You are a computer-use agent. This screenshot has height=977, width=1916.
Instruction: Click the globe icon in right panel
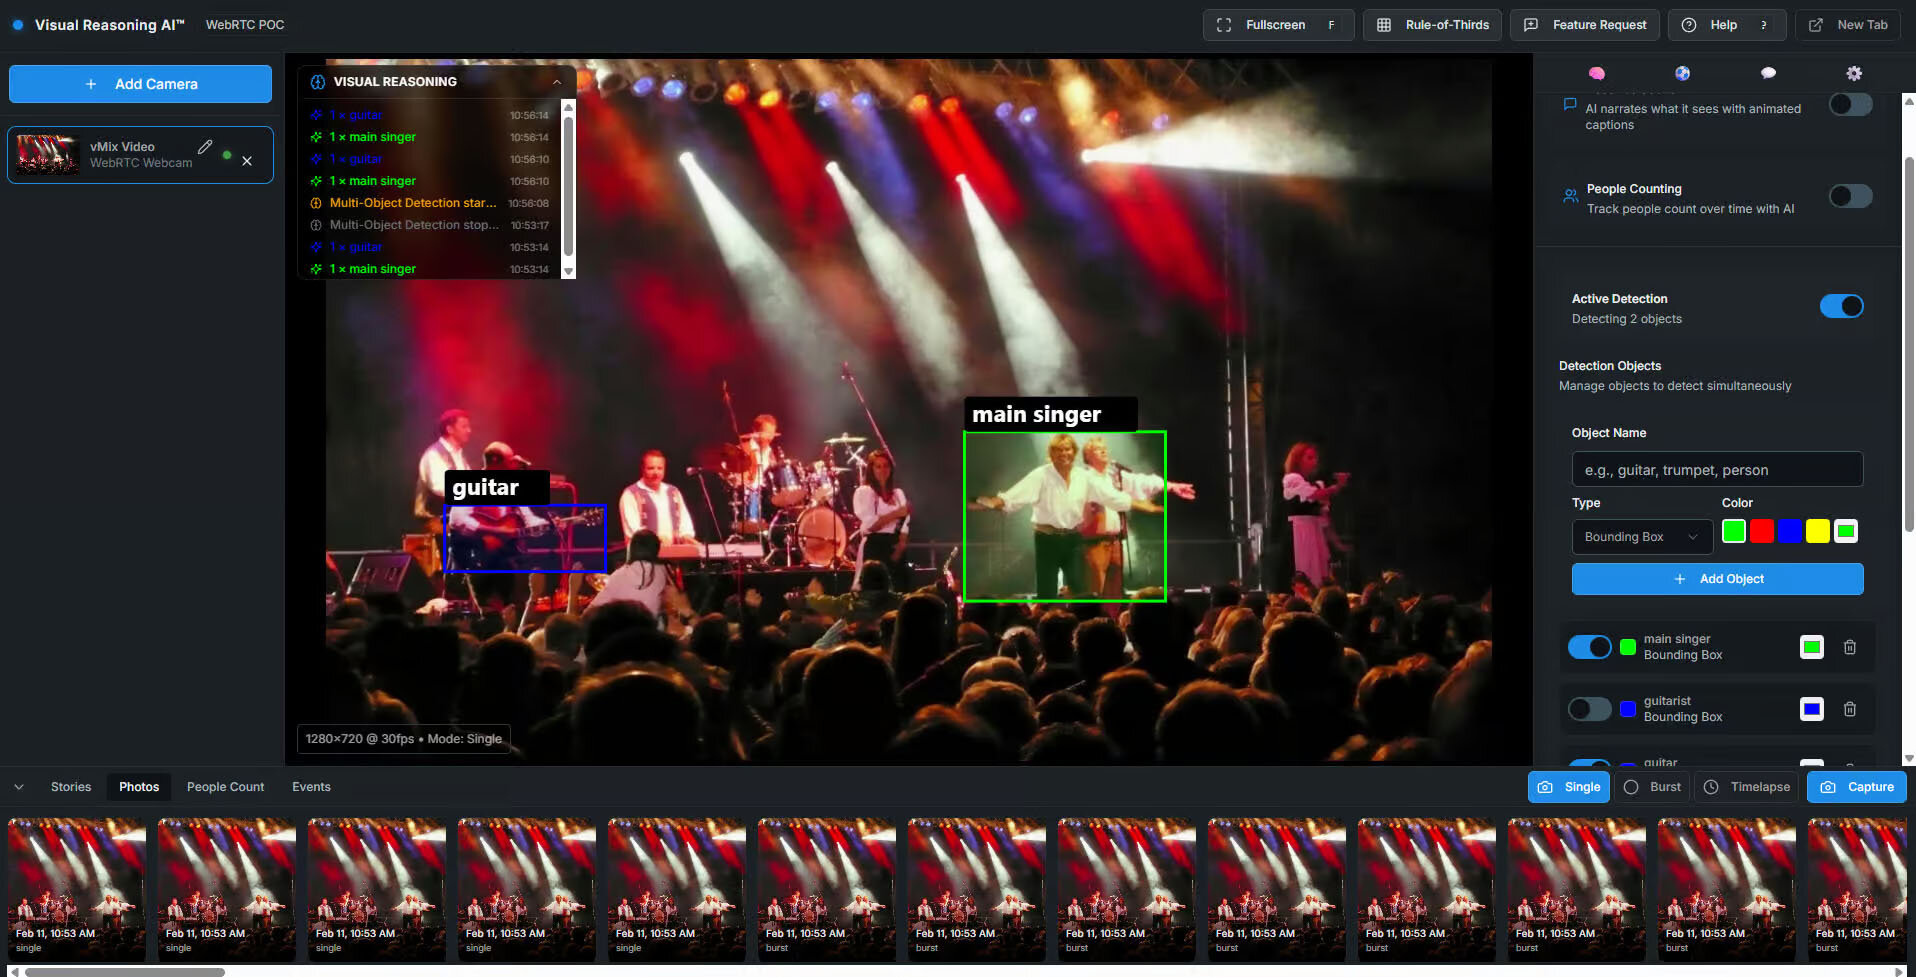click(1682, 73)
